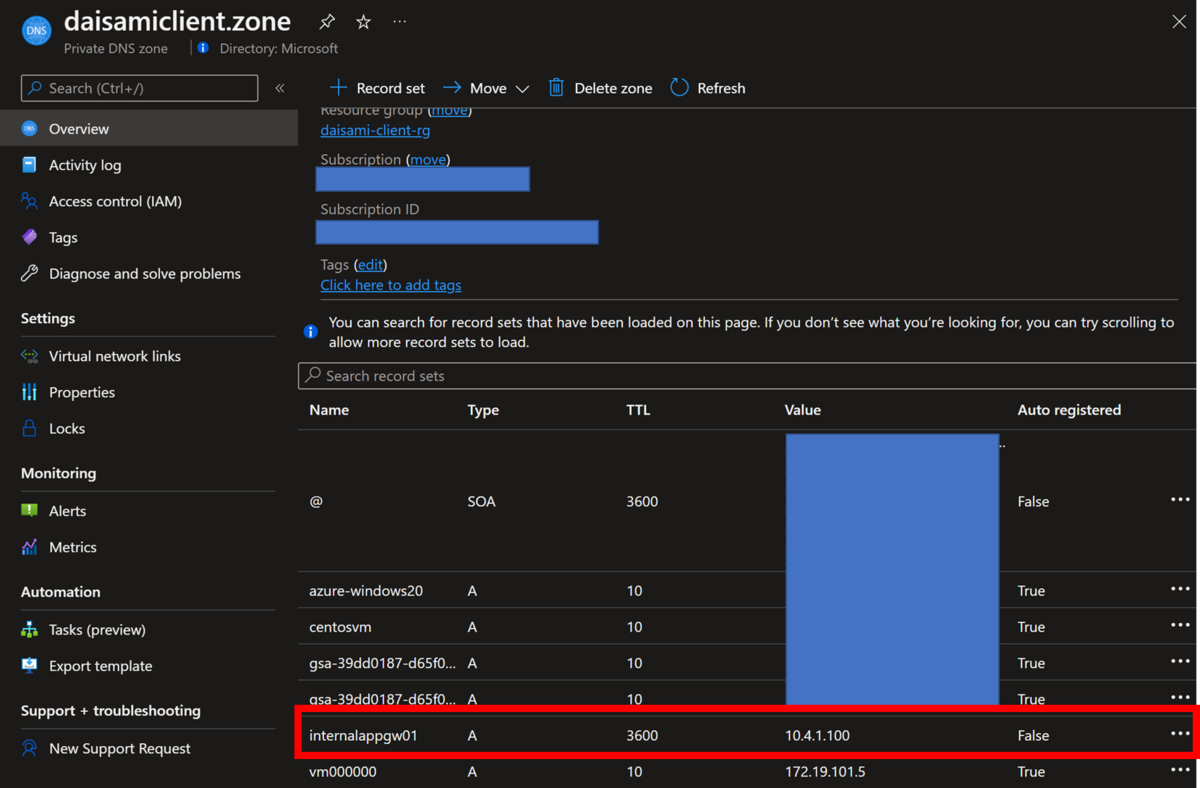
Task: Open Tasks (preview)
Action: [97, 630]
